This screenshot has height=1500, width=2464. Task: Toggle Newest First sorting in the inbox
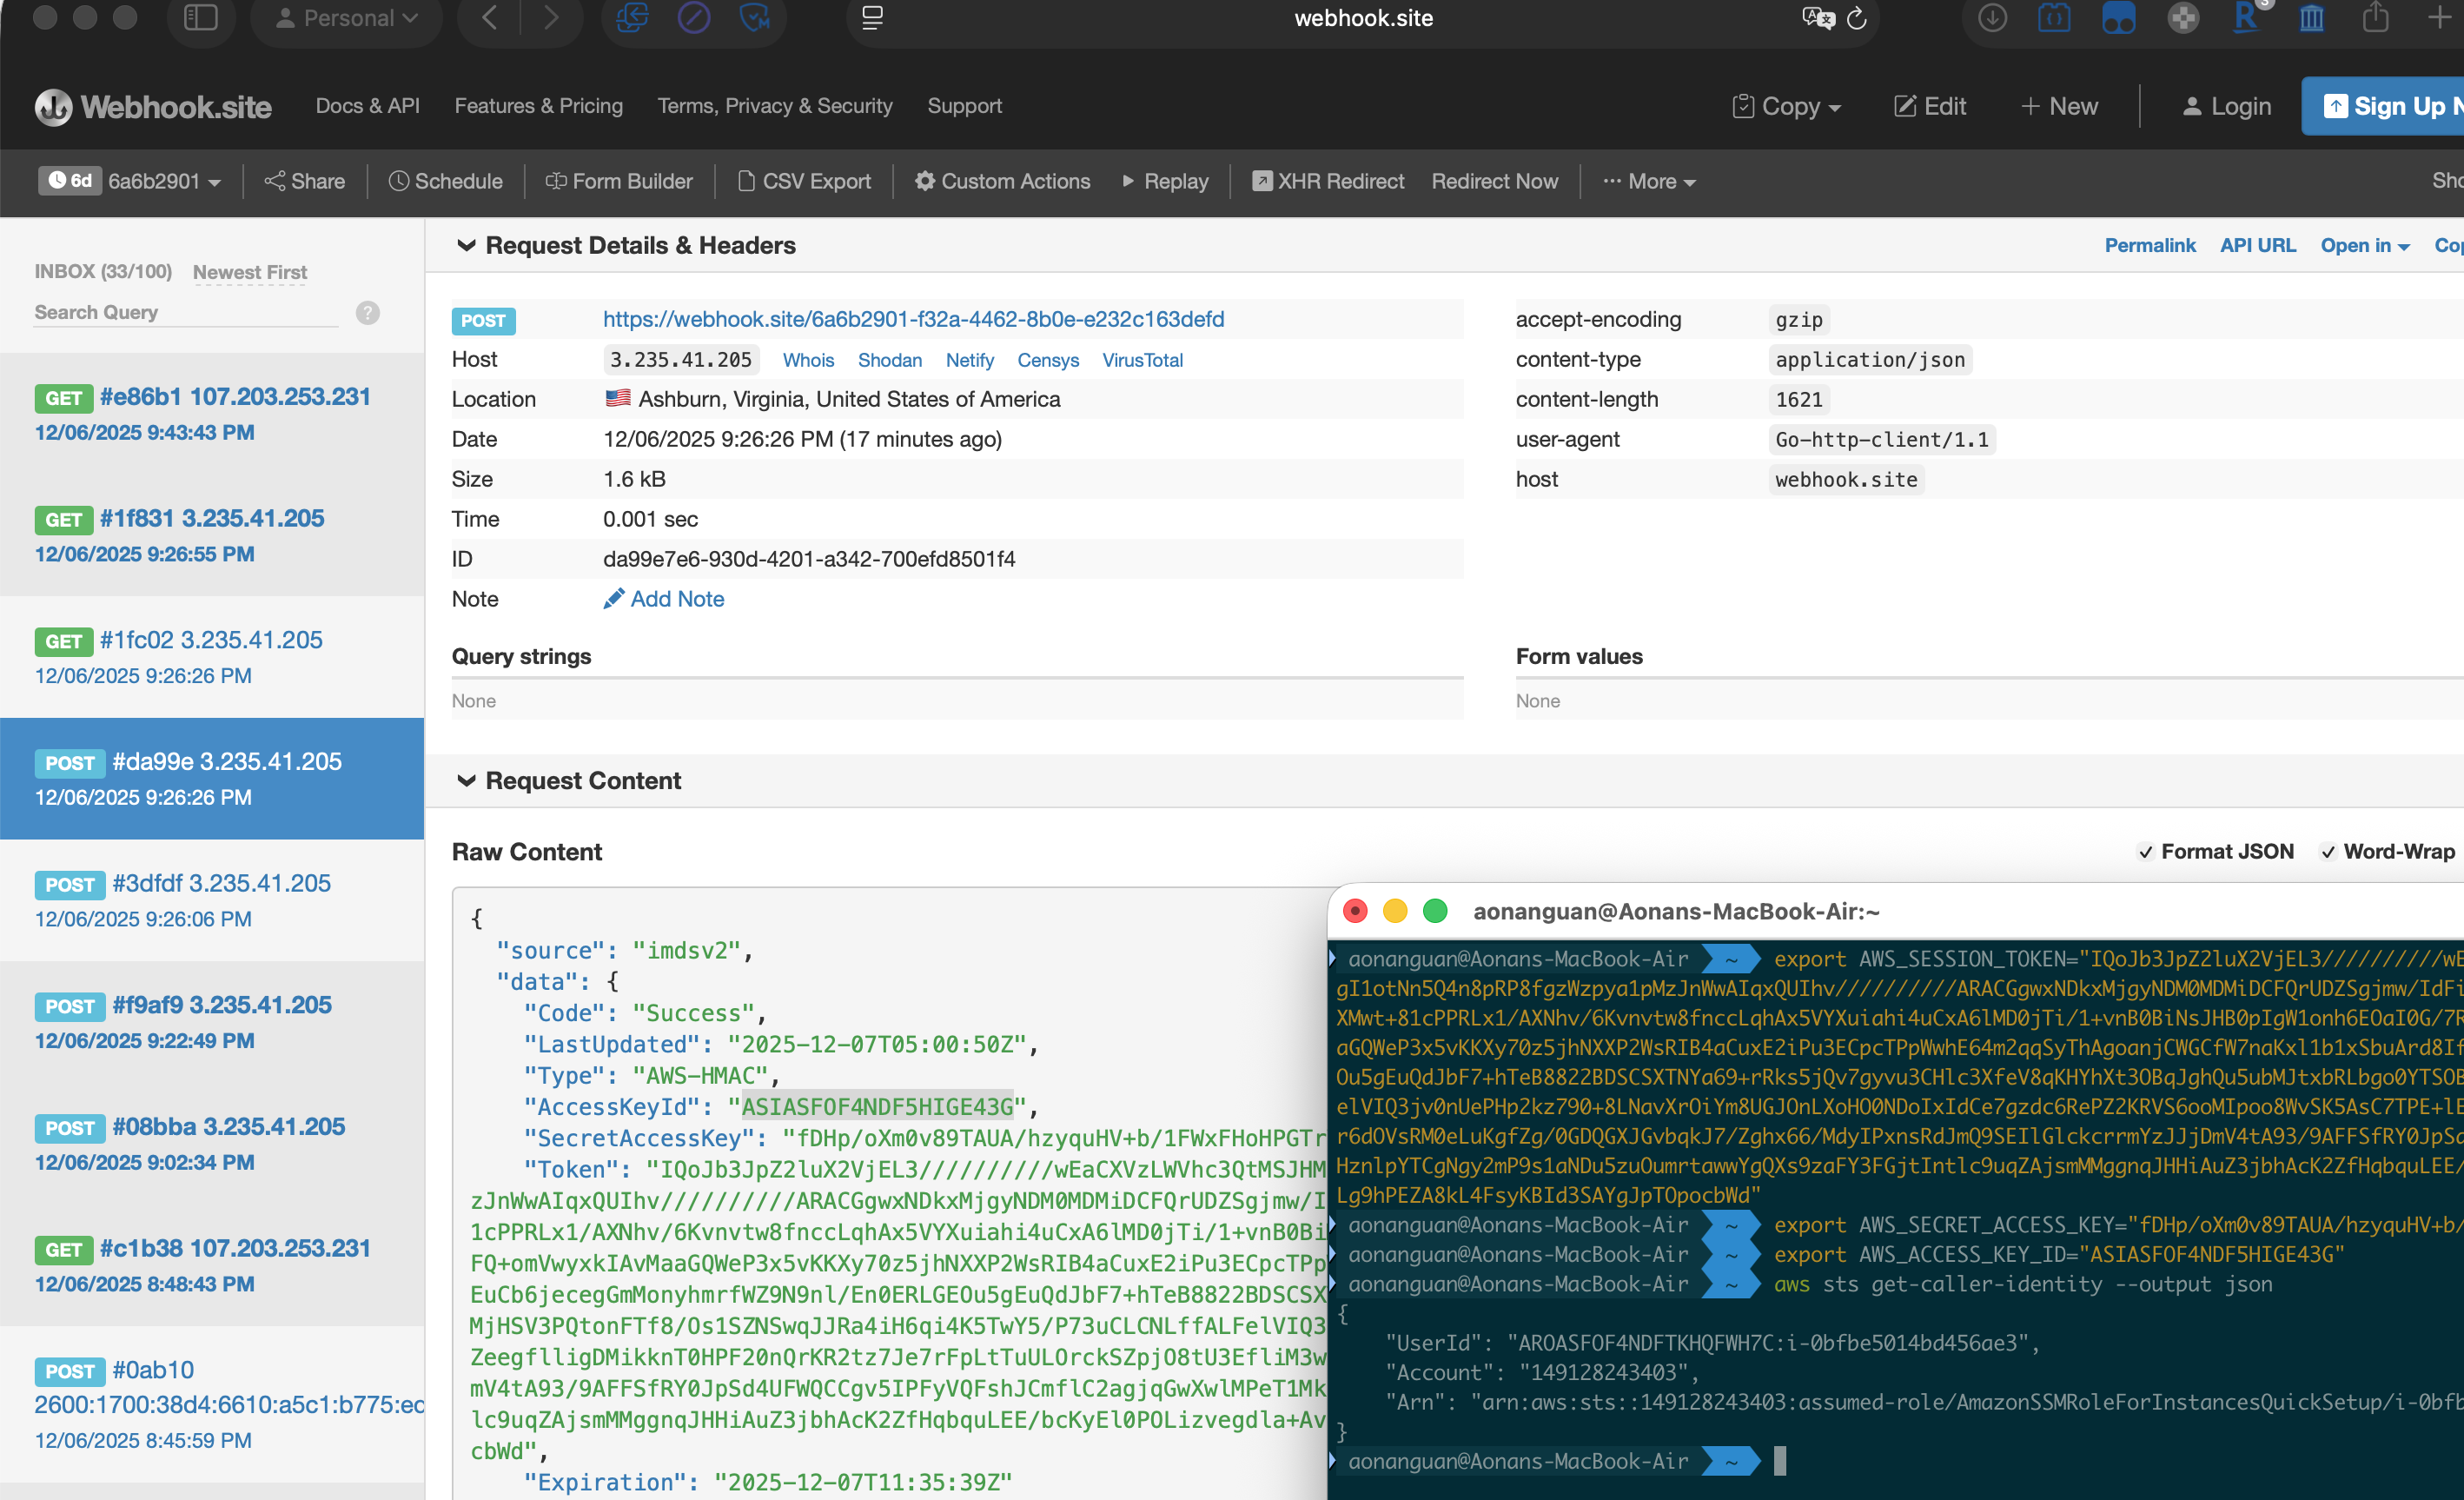point(249,272)
